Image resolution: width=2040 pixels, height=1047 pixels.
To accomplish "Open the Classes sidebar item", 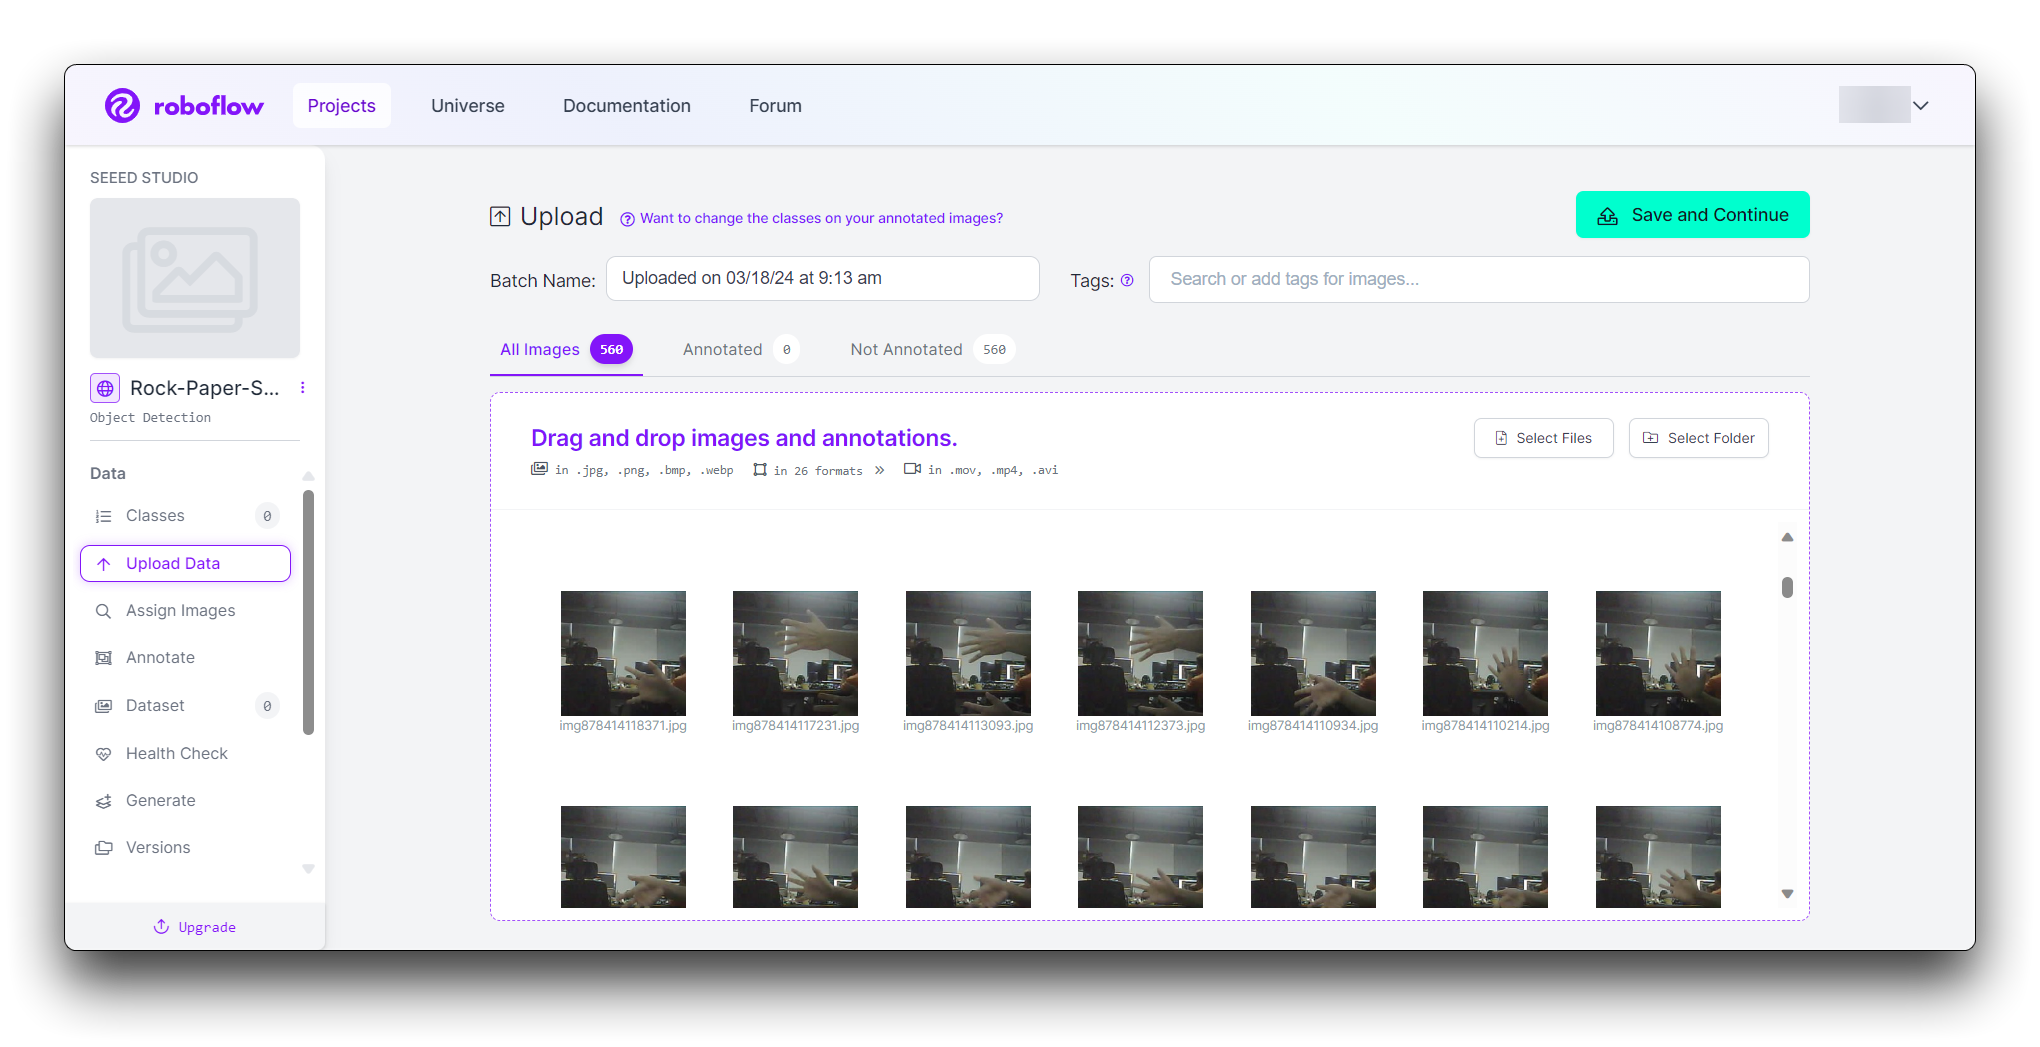I will pos(185,516).
